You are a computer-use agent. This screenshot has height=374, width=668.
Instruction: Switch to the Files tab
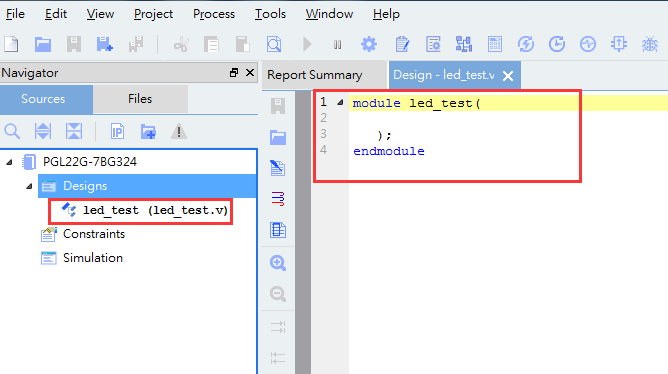[140, 99]
